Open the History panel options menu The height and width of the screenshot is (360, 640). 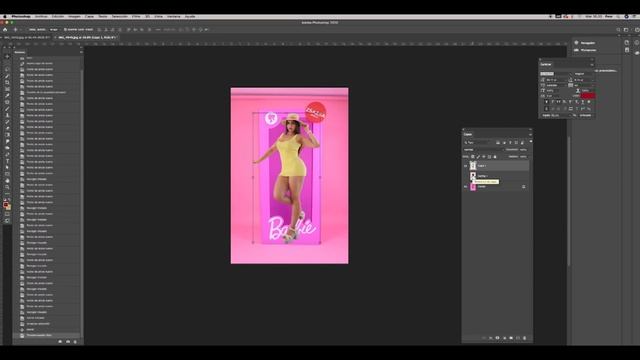[81, 52]
